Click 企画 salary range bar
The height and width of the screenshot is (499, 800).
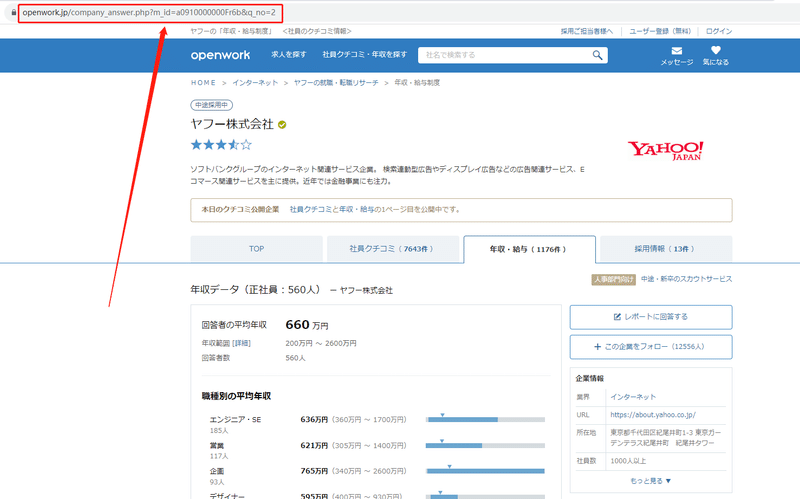pyautogui.click(x=485, y=471)
